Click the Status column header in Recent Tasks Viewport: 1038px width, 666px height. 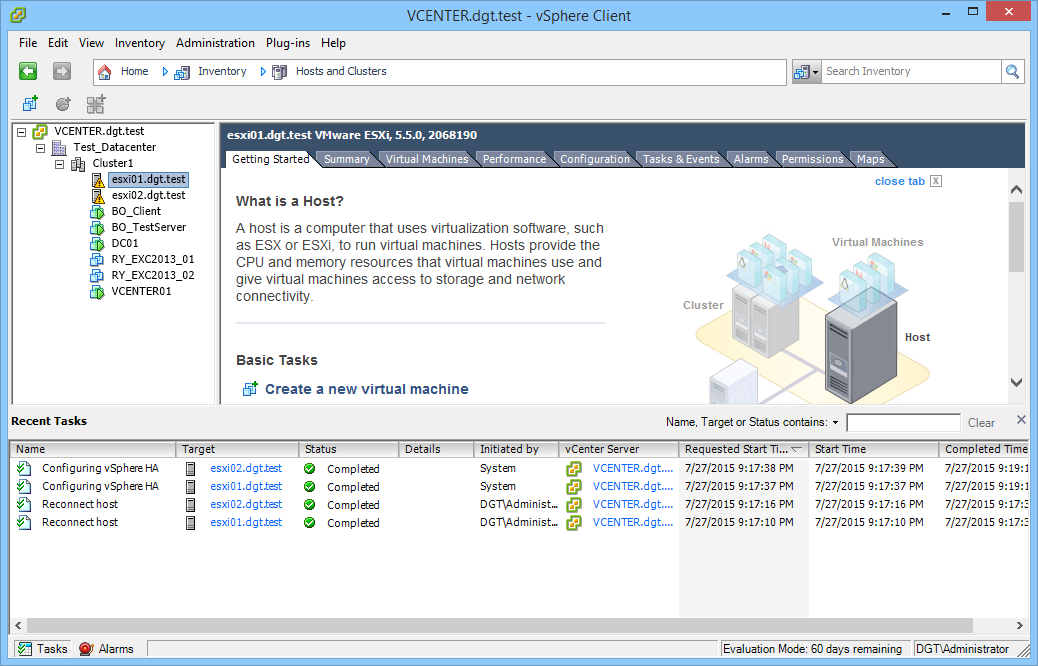[x=348, y=450]
